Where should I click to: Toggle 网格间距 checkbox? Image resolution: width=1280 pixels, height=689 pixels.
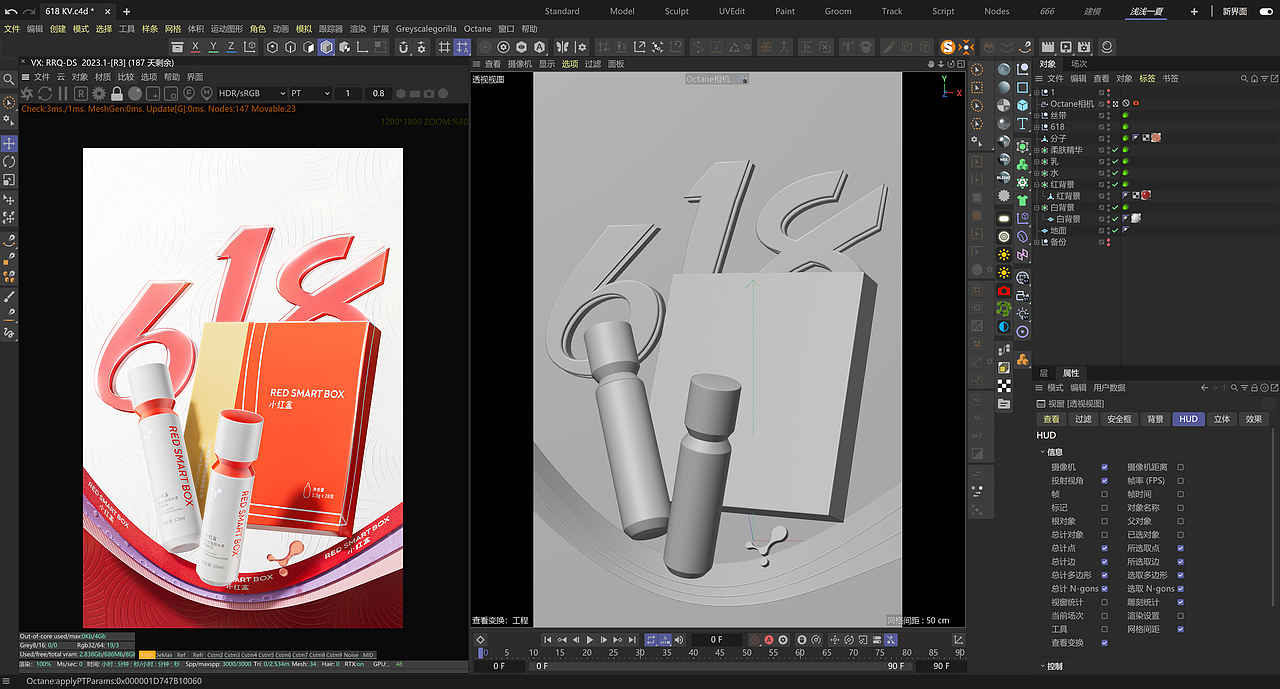pos(1180,629)
